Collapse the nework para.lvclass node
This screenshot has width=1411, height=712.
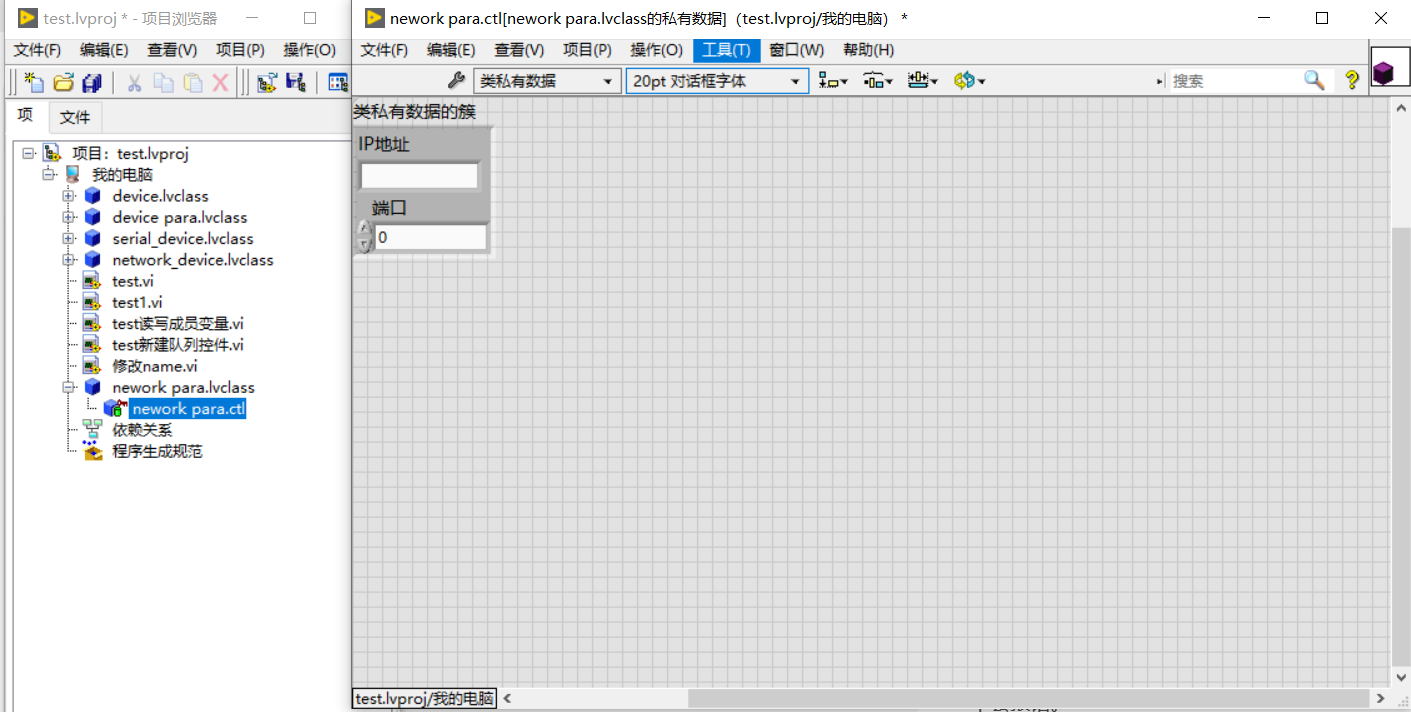click(69, 387)
